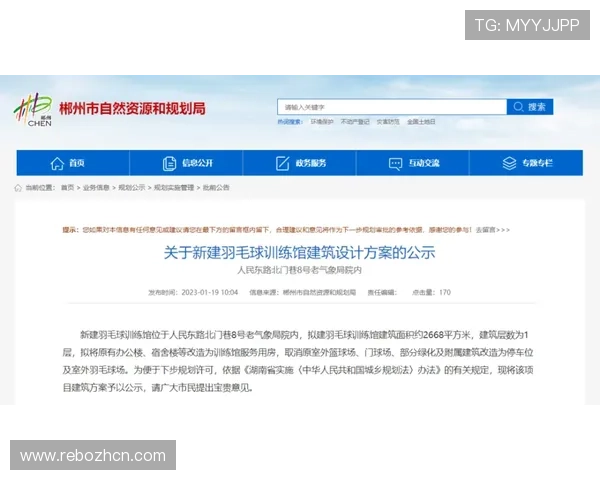Screen dimensions: 600x480
Task: Click 批前公告 in the breadcrumb trail
Action: click(x=216, y=188)
